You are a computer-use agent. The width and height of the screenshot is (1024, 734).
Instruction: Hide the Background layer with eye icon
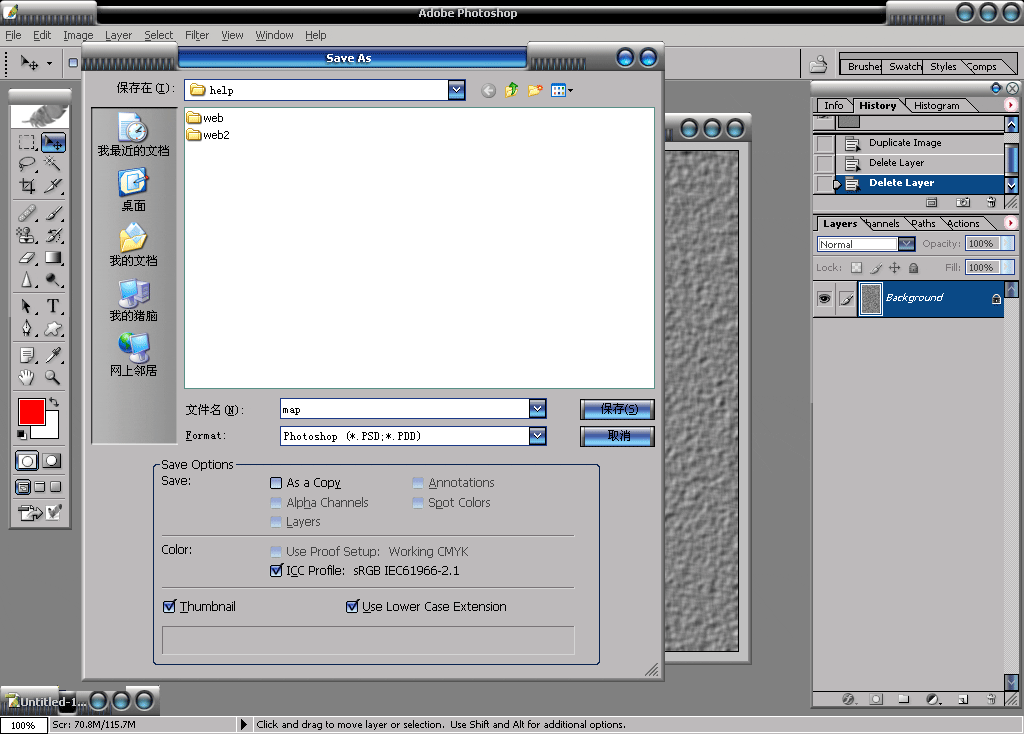point(825,298)
